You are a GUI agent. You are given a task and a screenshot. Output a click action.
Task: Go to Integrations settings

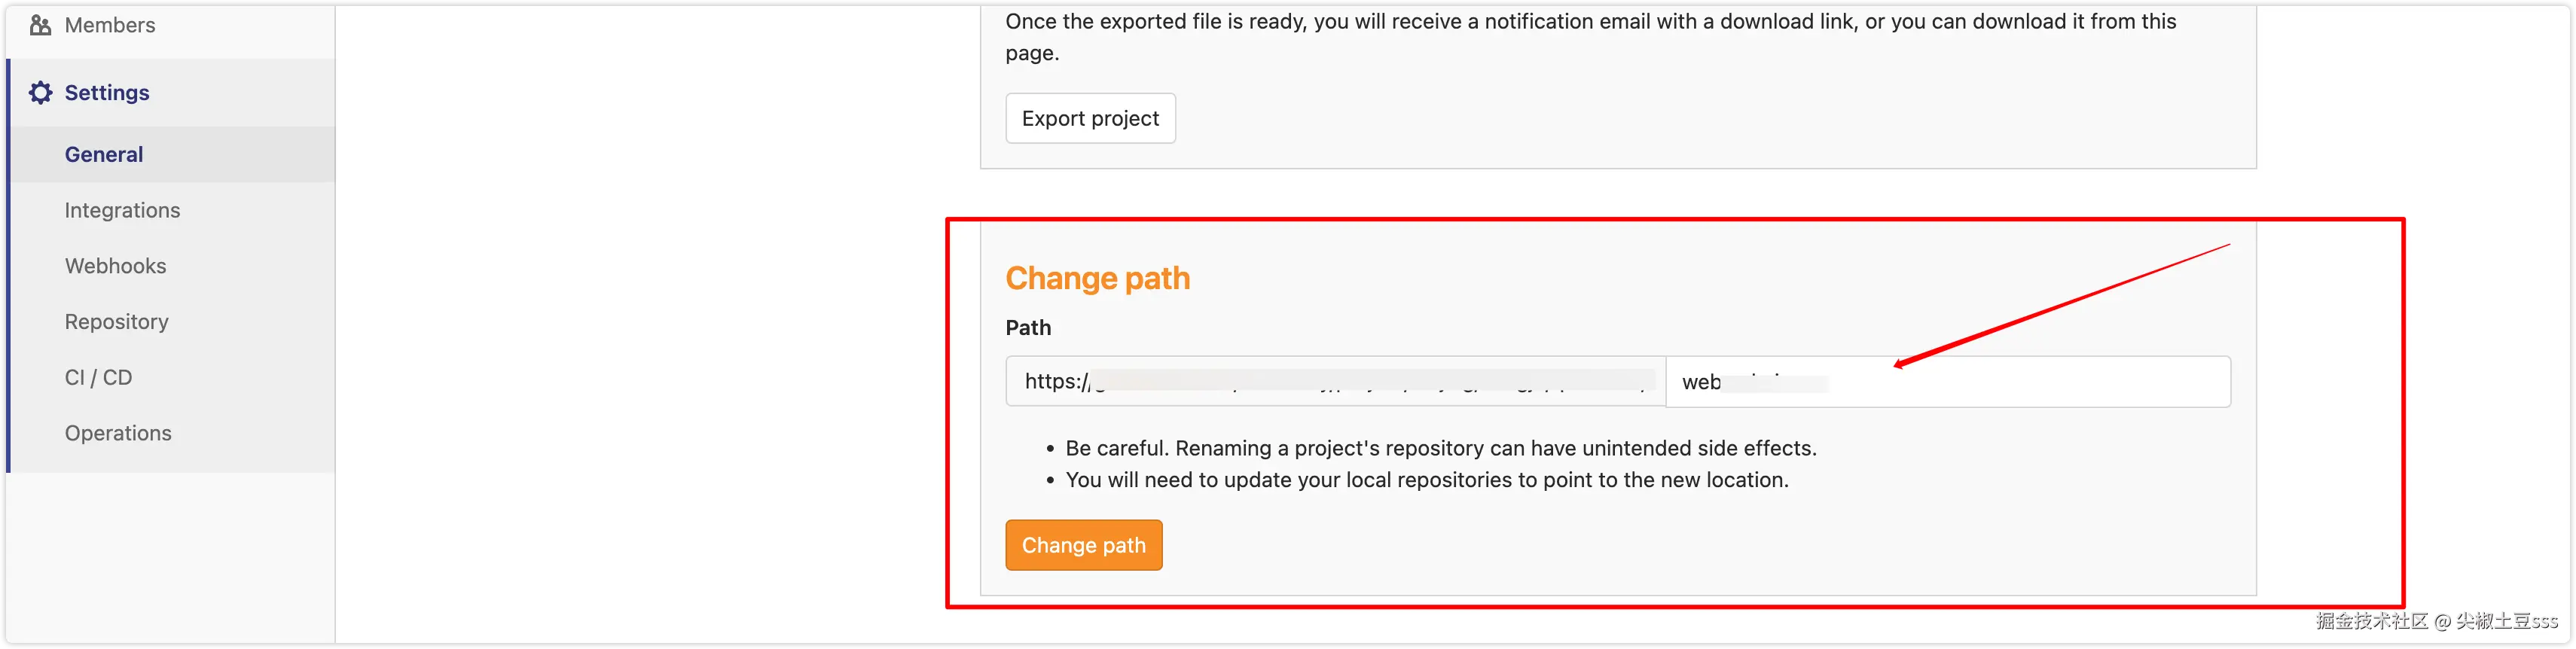pyautogui.click(x=122, y=210)
